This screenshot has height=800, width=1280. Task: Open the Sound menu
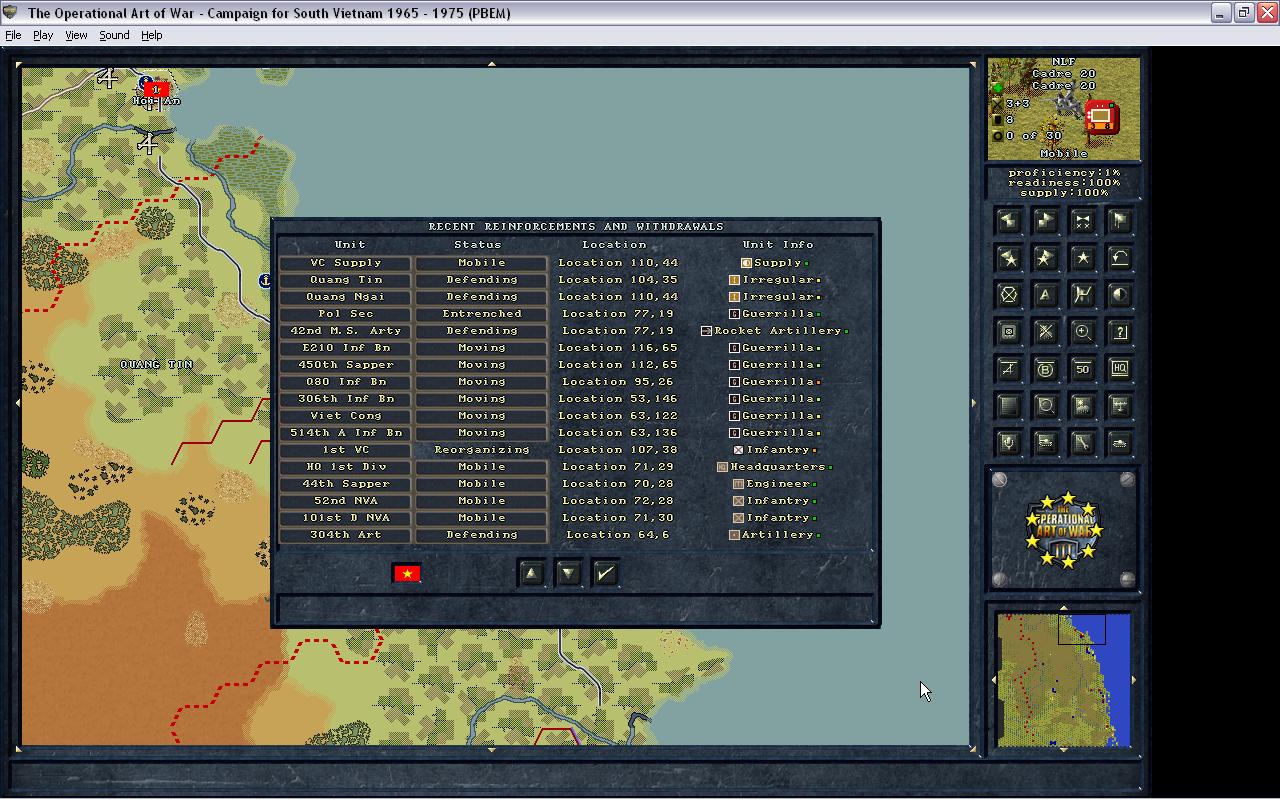pos(114,35)
